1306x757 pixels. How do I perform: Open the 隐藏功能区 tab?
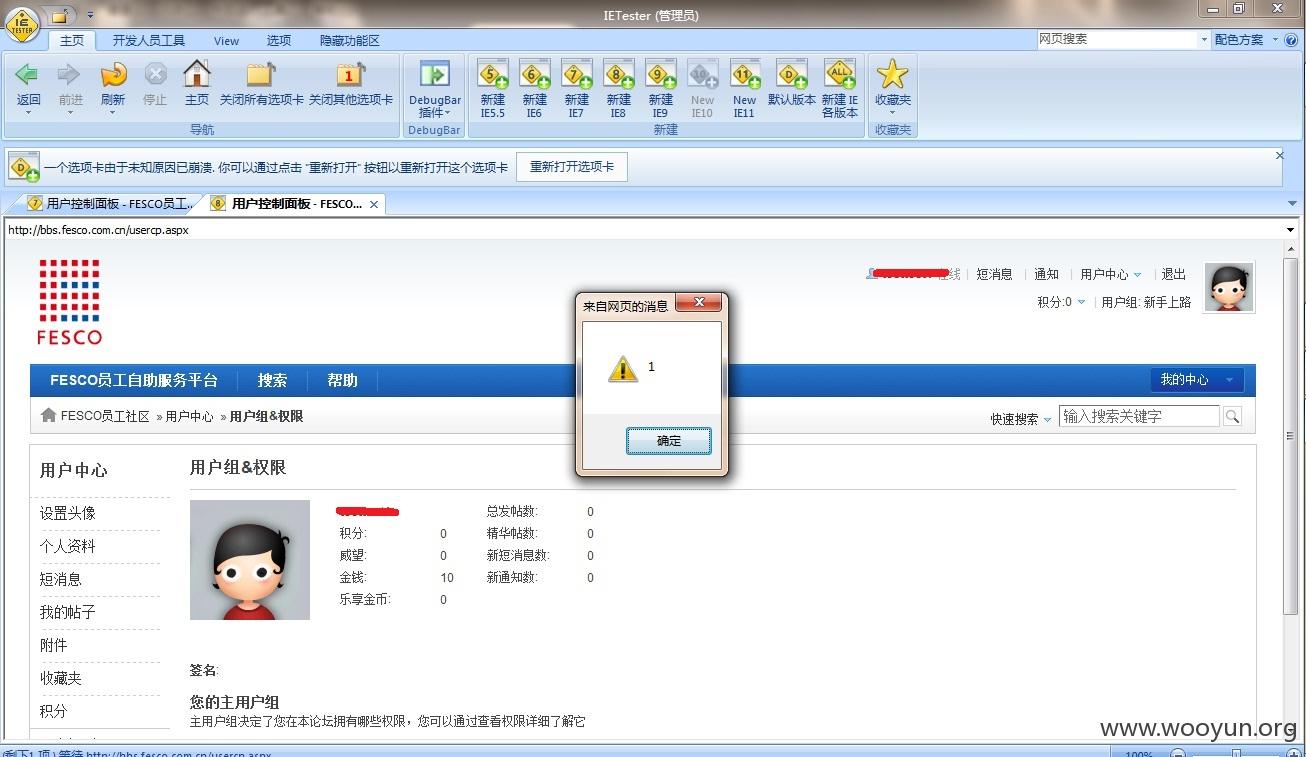(350, 41)
